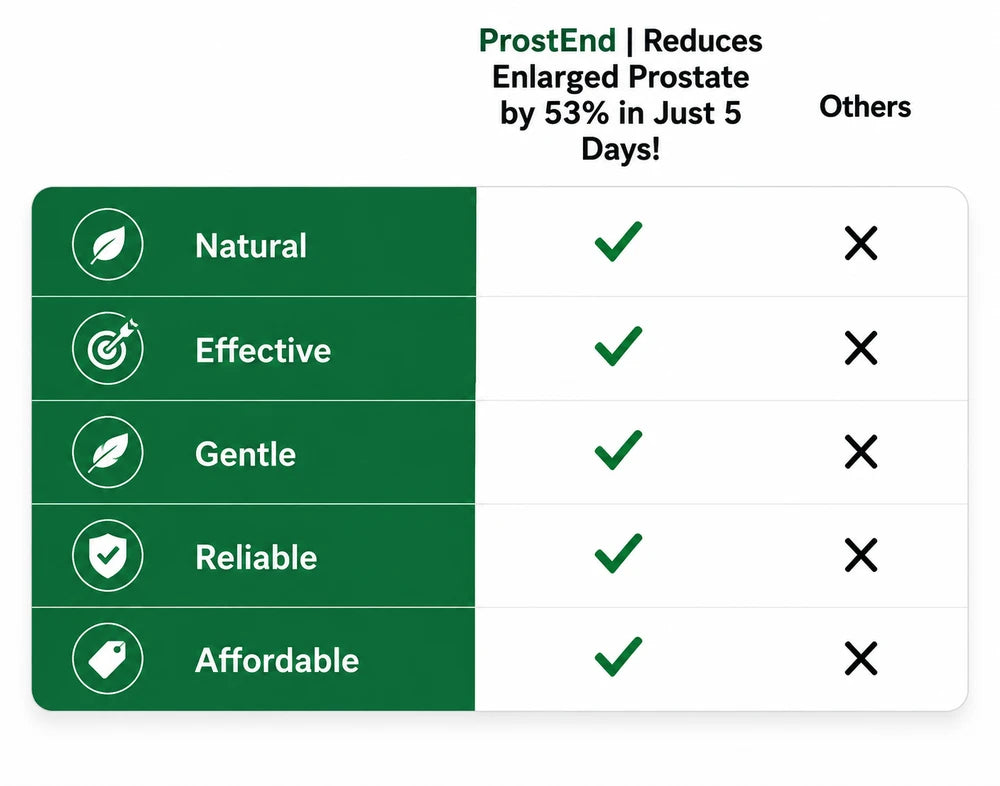Click the leaf icon beside Natural
The height and width of the screenshot is (786, 1000).
(x=108, y=244)
